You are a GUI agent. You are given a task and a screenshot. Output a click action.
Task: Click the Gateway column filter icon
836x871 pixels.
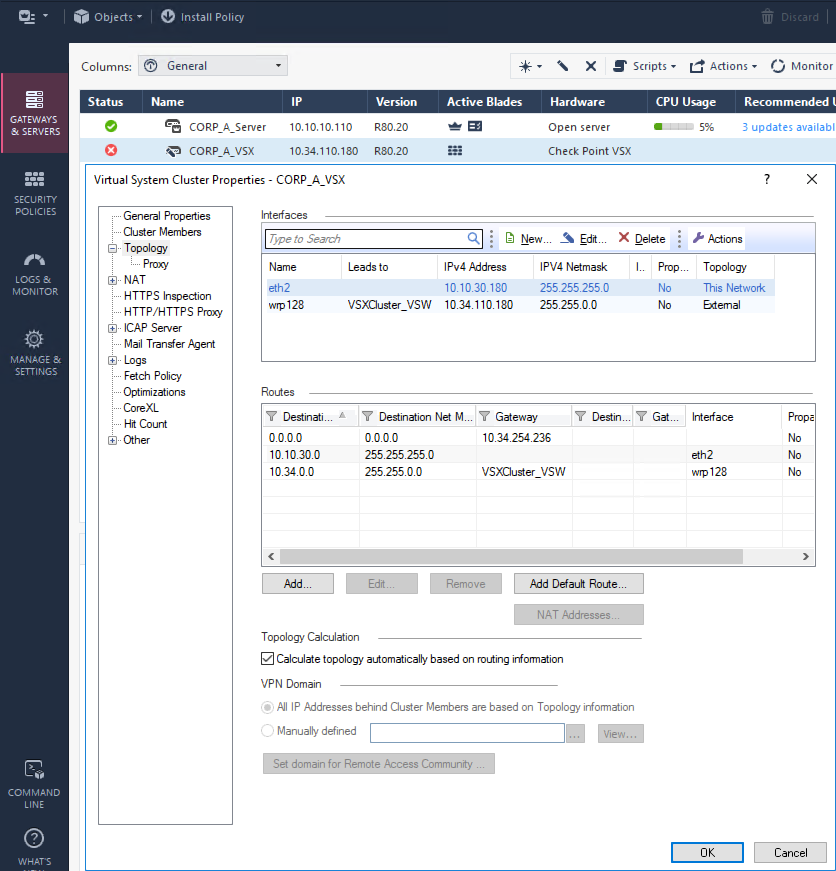[x=484, y=417]
